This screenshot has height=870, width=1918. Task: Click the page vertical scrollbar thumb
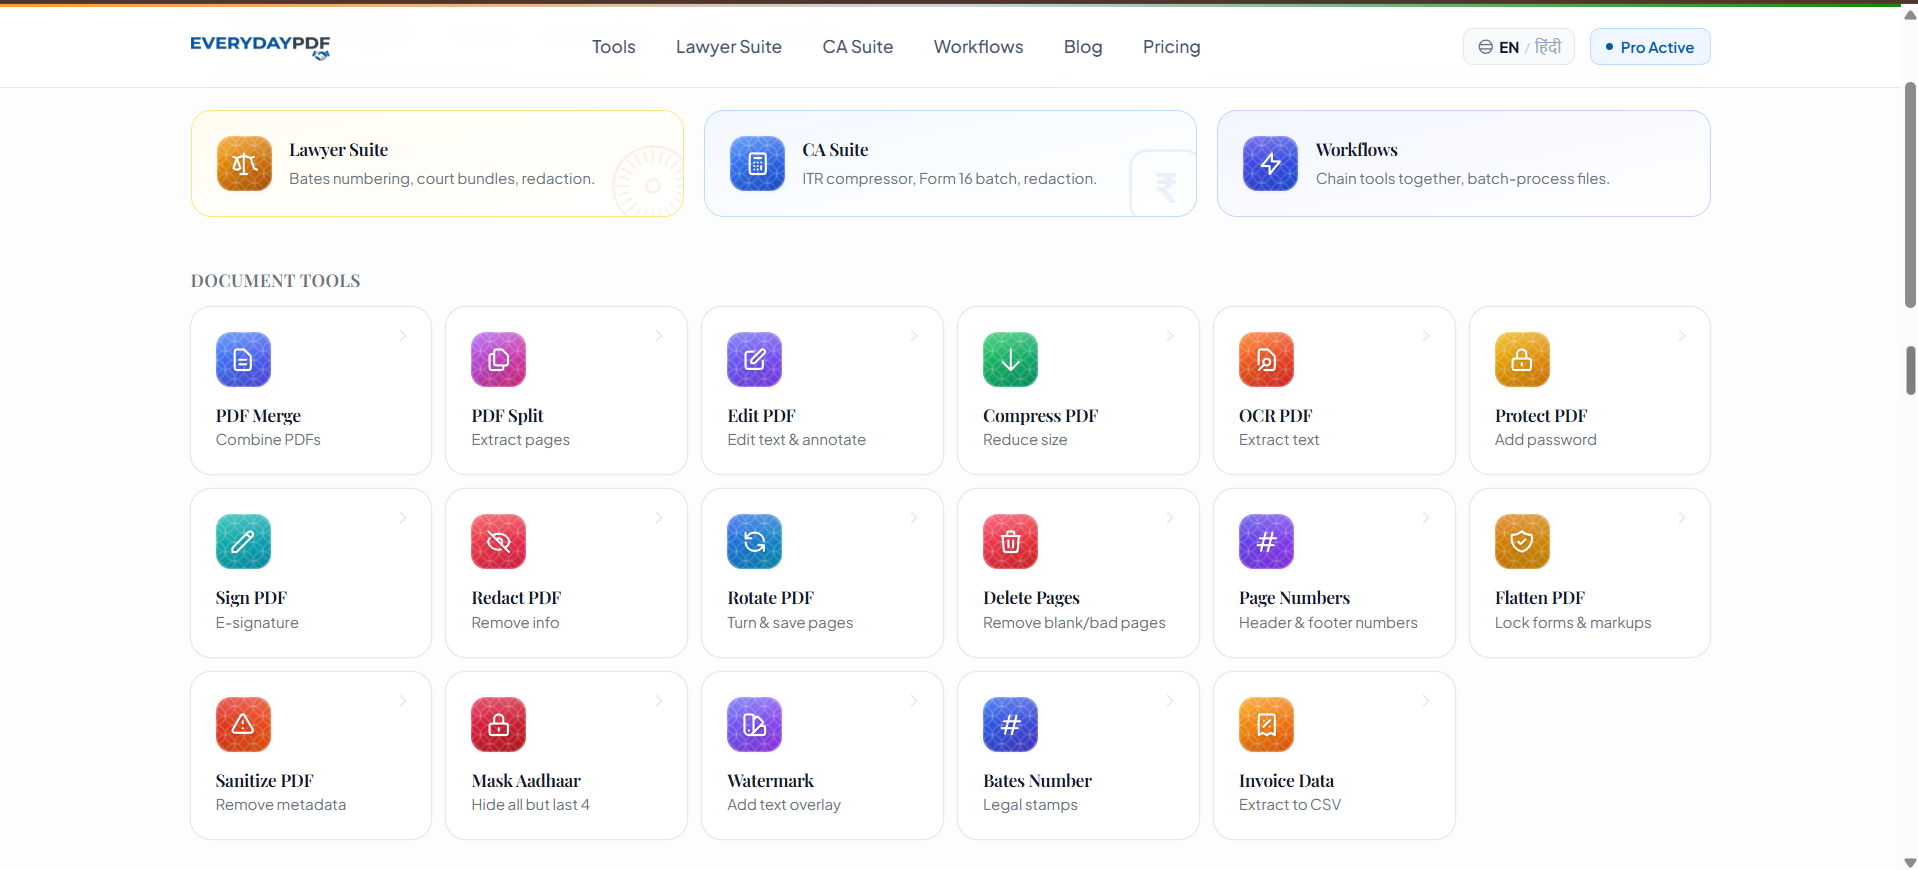click(1910, 195)
